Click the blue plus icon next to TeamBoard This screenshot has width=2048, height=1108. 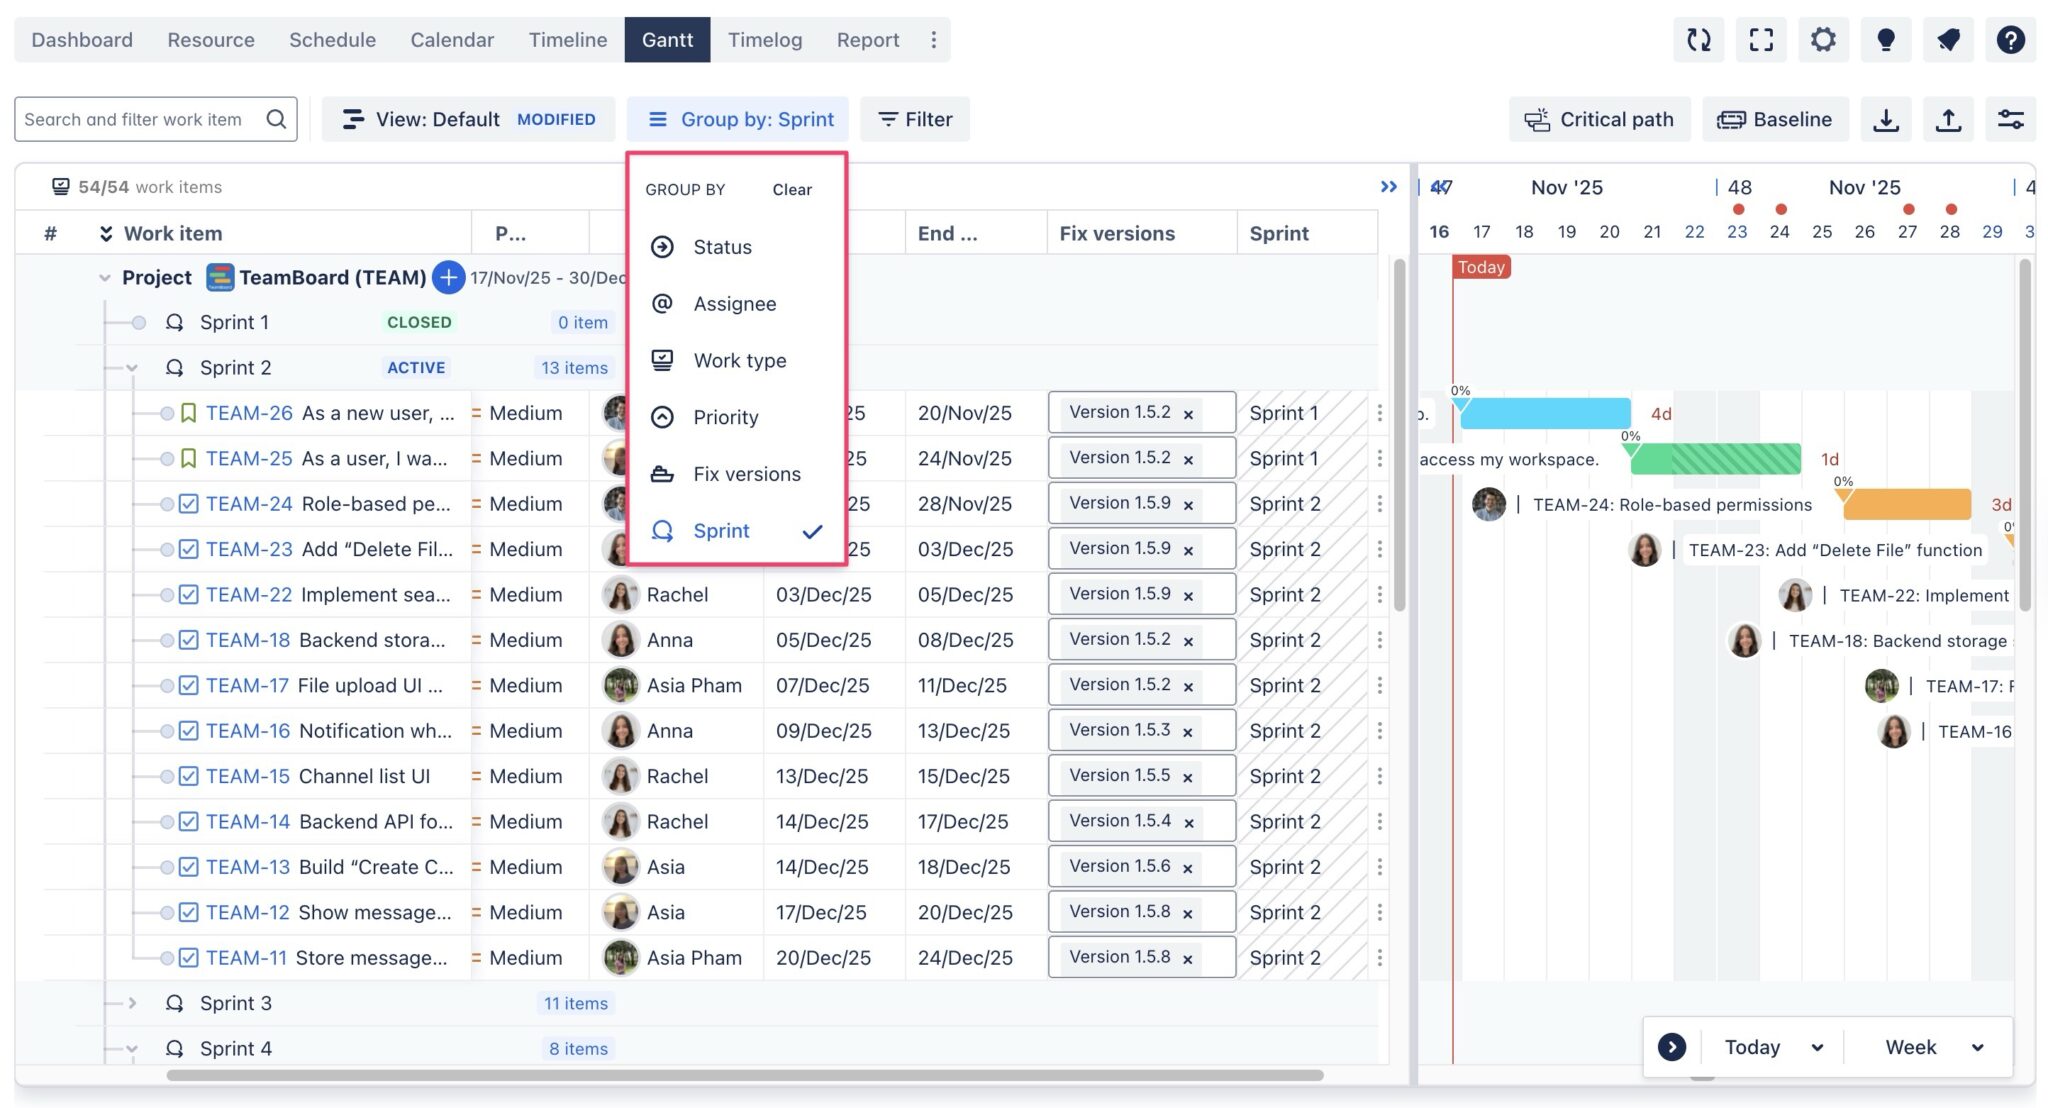[448, 278]
